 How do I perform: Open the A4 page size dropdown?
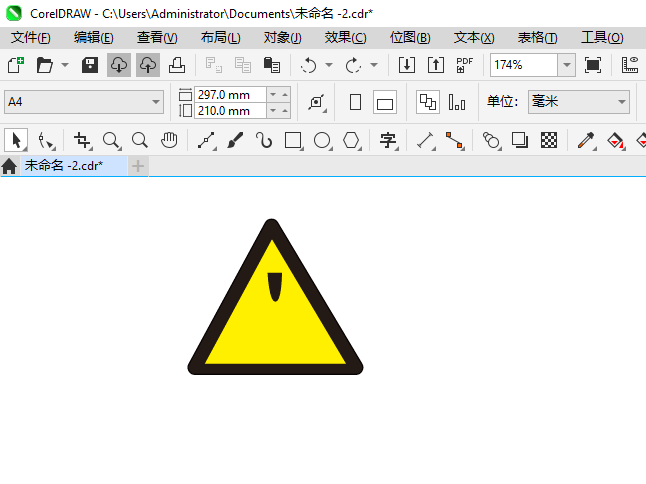pos(84,102)
